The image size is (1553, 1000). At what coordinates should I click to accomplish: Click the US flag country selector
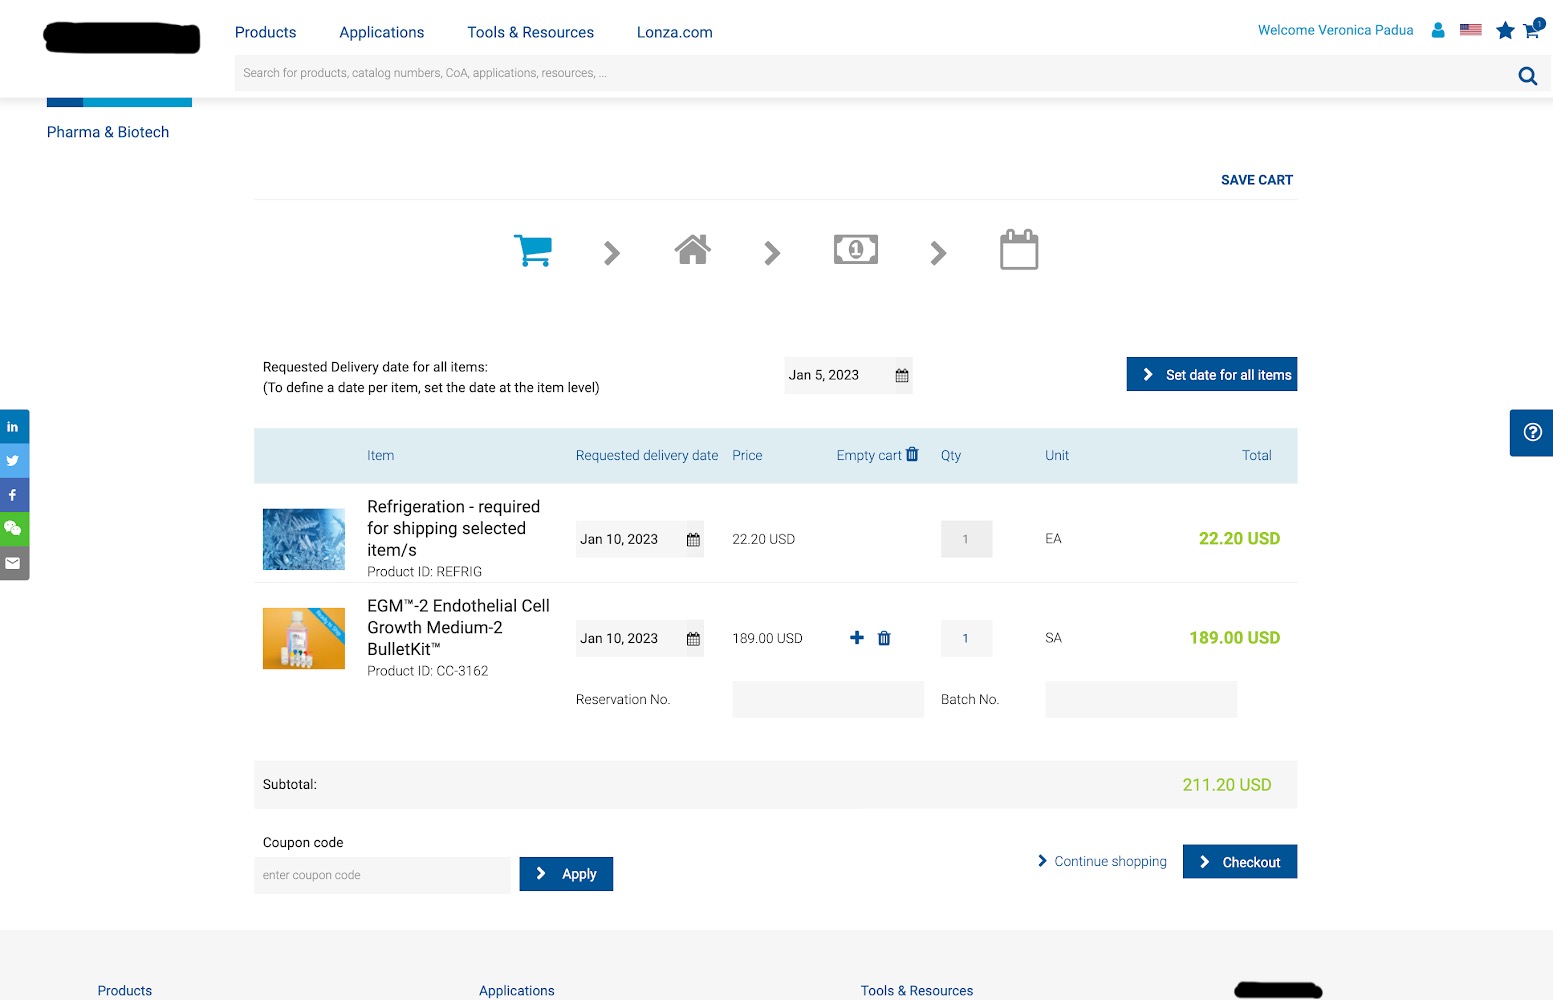pos(1470,30)
